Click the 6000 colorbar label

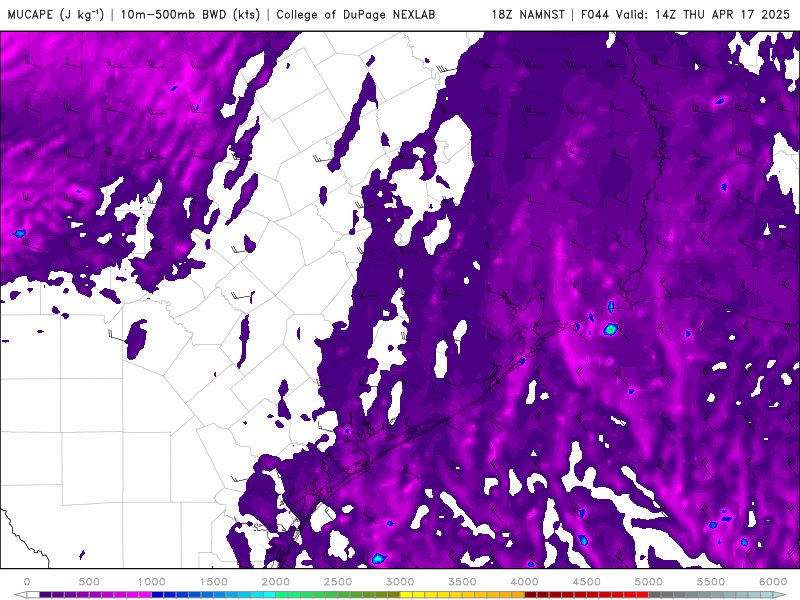773,582
